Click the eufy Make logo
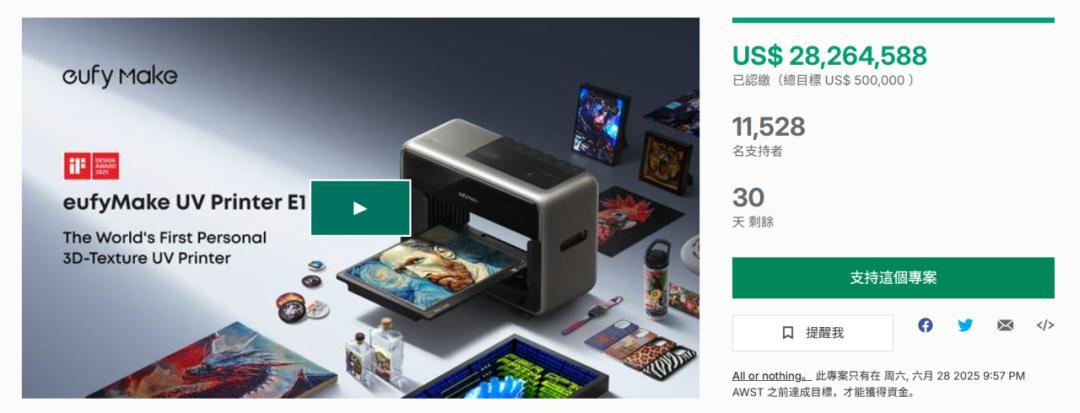 [x=120, y=76]
